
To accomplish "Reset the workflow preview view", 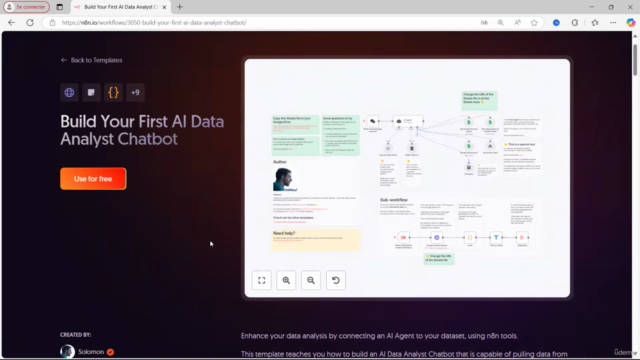I will click(x=336, y=280).
